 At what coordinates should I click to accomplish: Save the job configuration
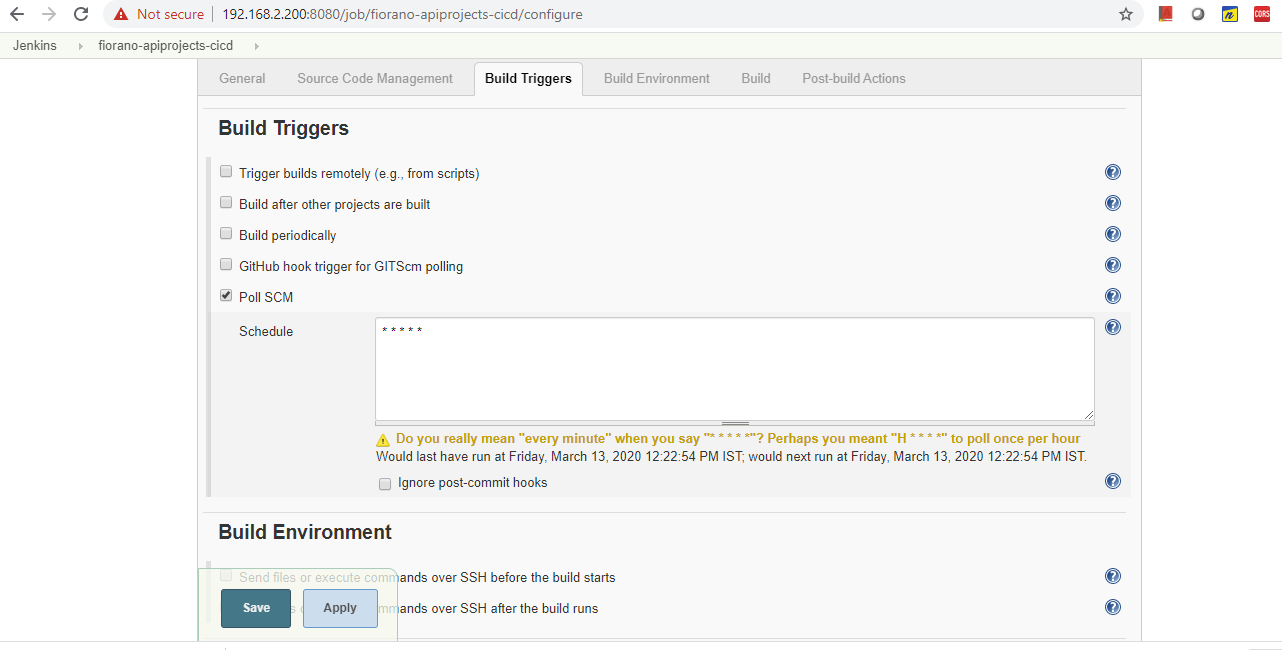[256, 608]
